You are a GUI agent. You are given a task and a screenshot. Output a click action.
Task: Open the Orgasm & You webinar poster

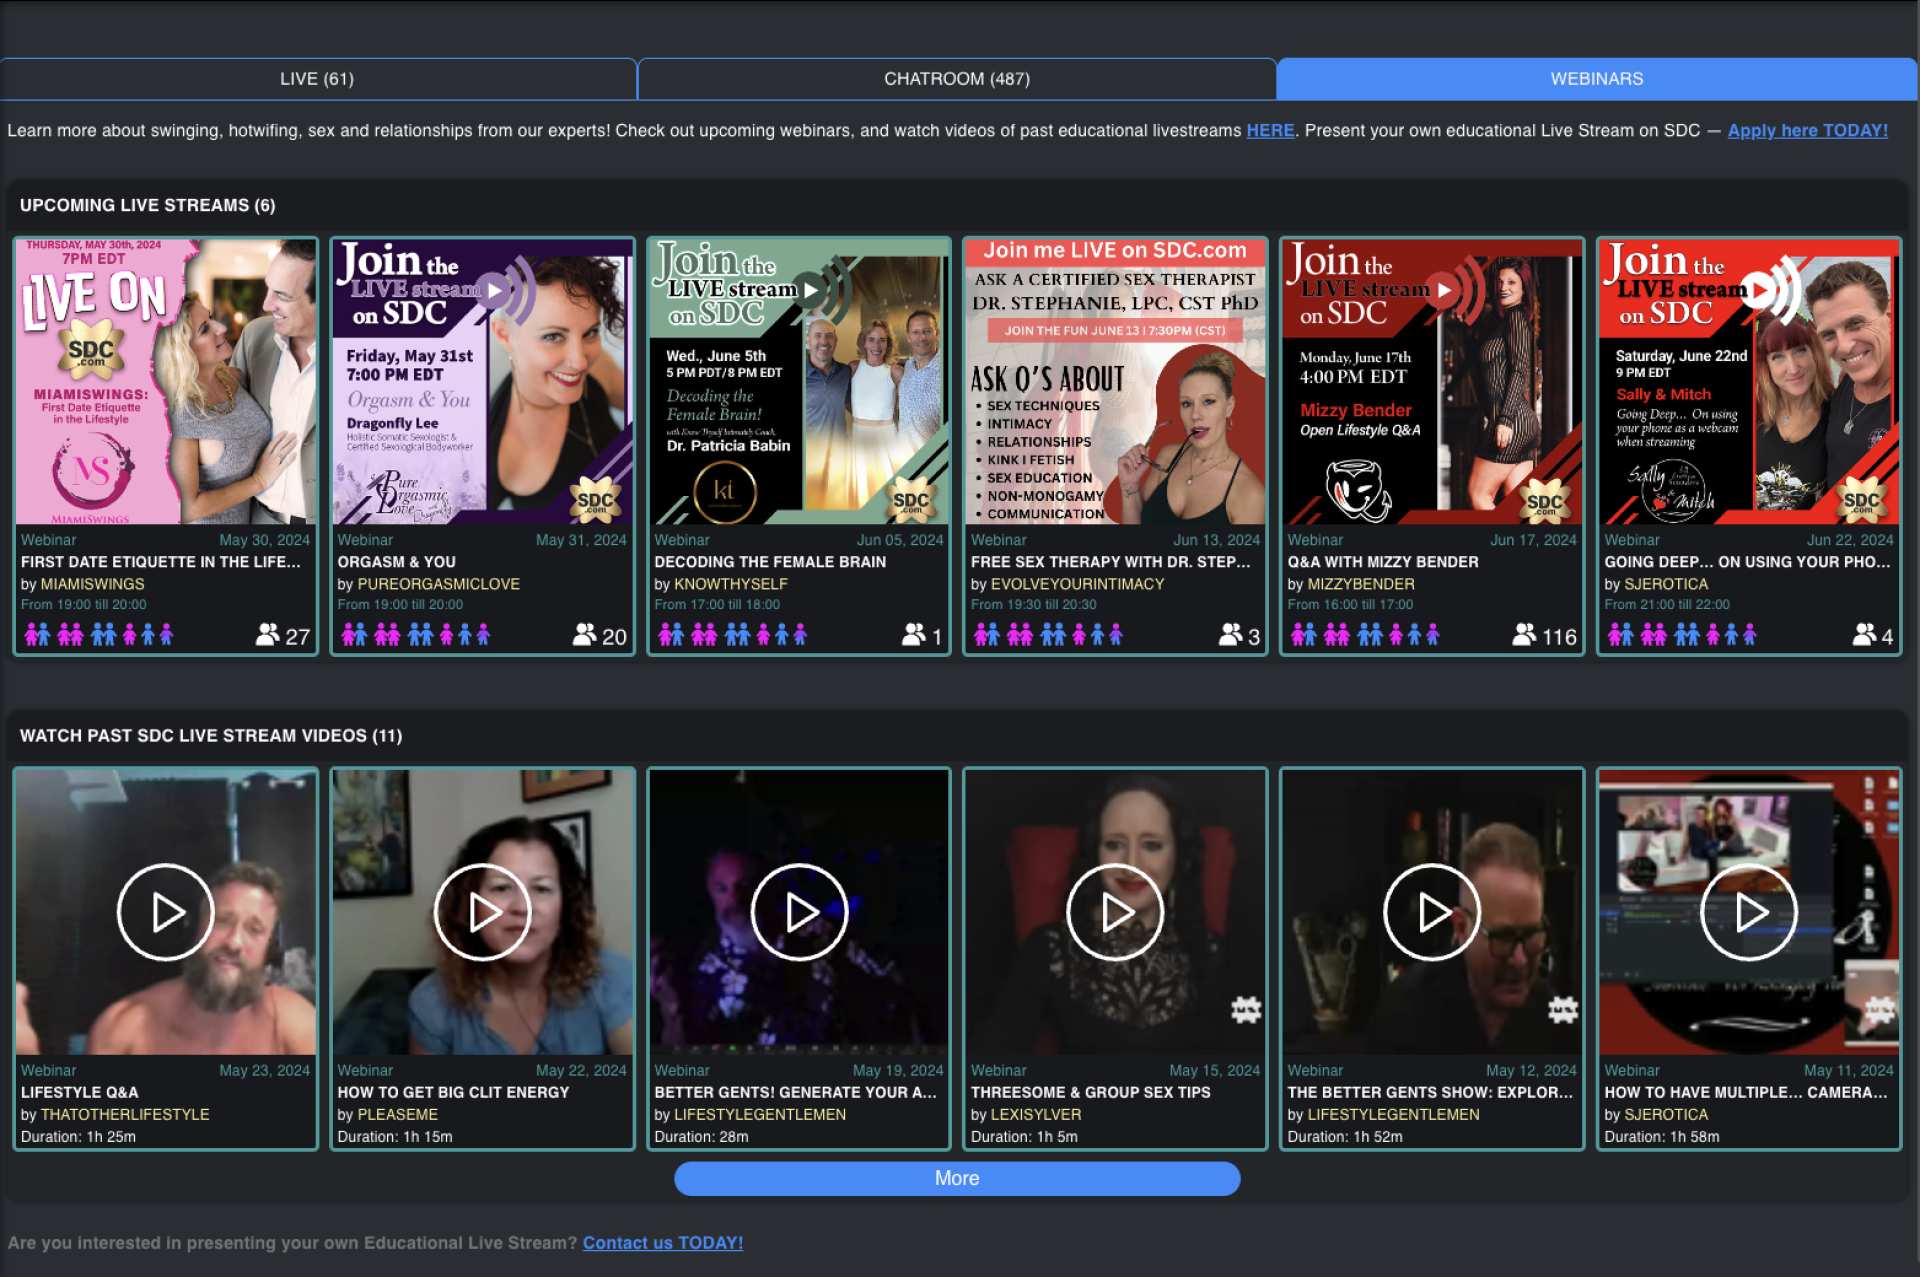(x=482, y=382)
